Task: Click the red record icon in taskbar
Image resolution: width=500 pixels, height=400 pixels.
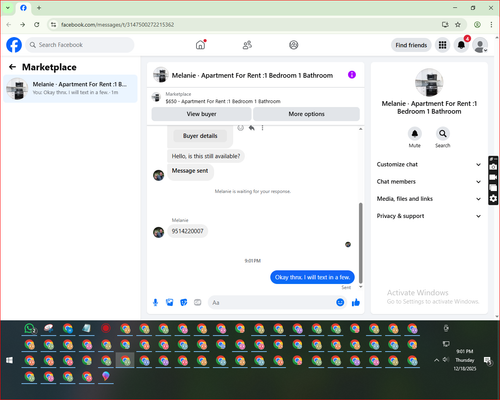Action: 106,329
